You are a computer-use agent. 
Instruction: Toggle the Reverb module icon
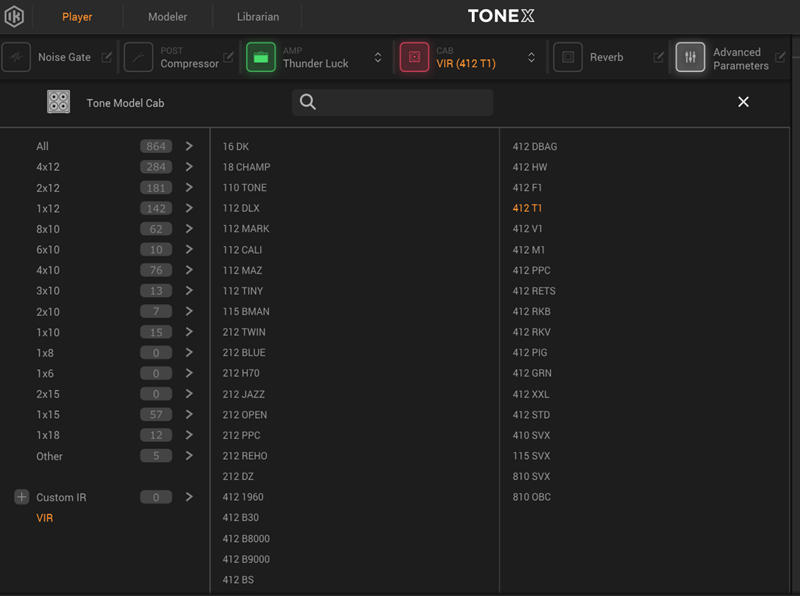(x=568, y=57)
